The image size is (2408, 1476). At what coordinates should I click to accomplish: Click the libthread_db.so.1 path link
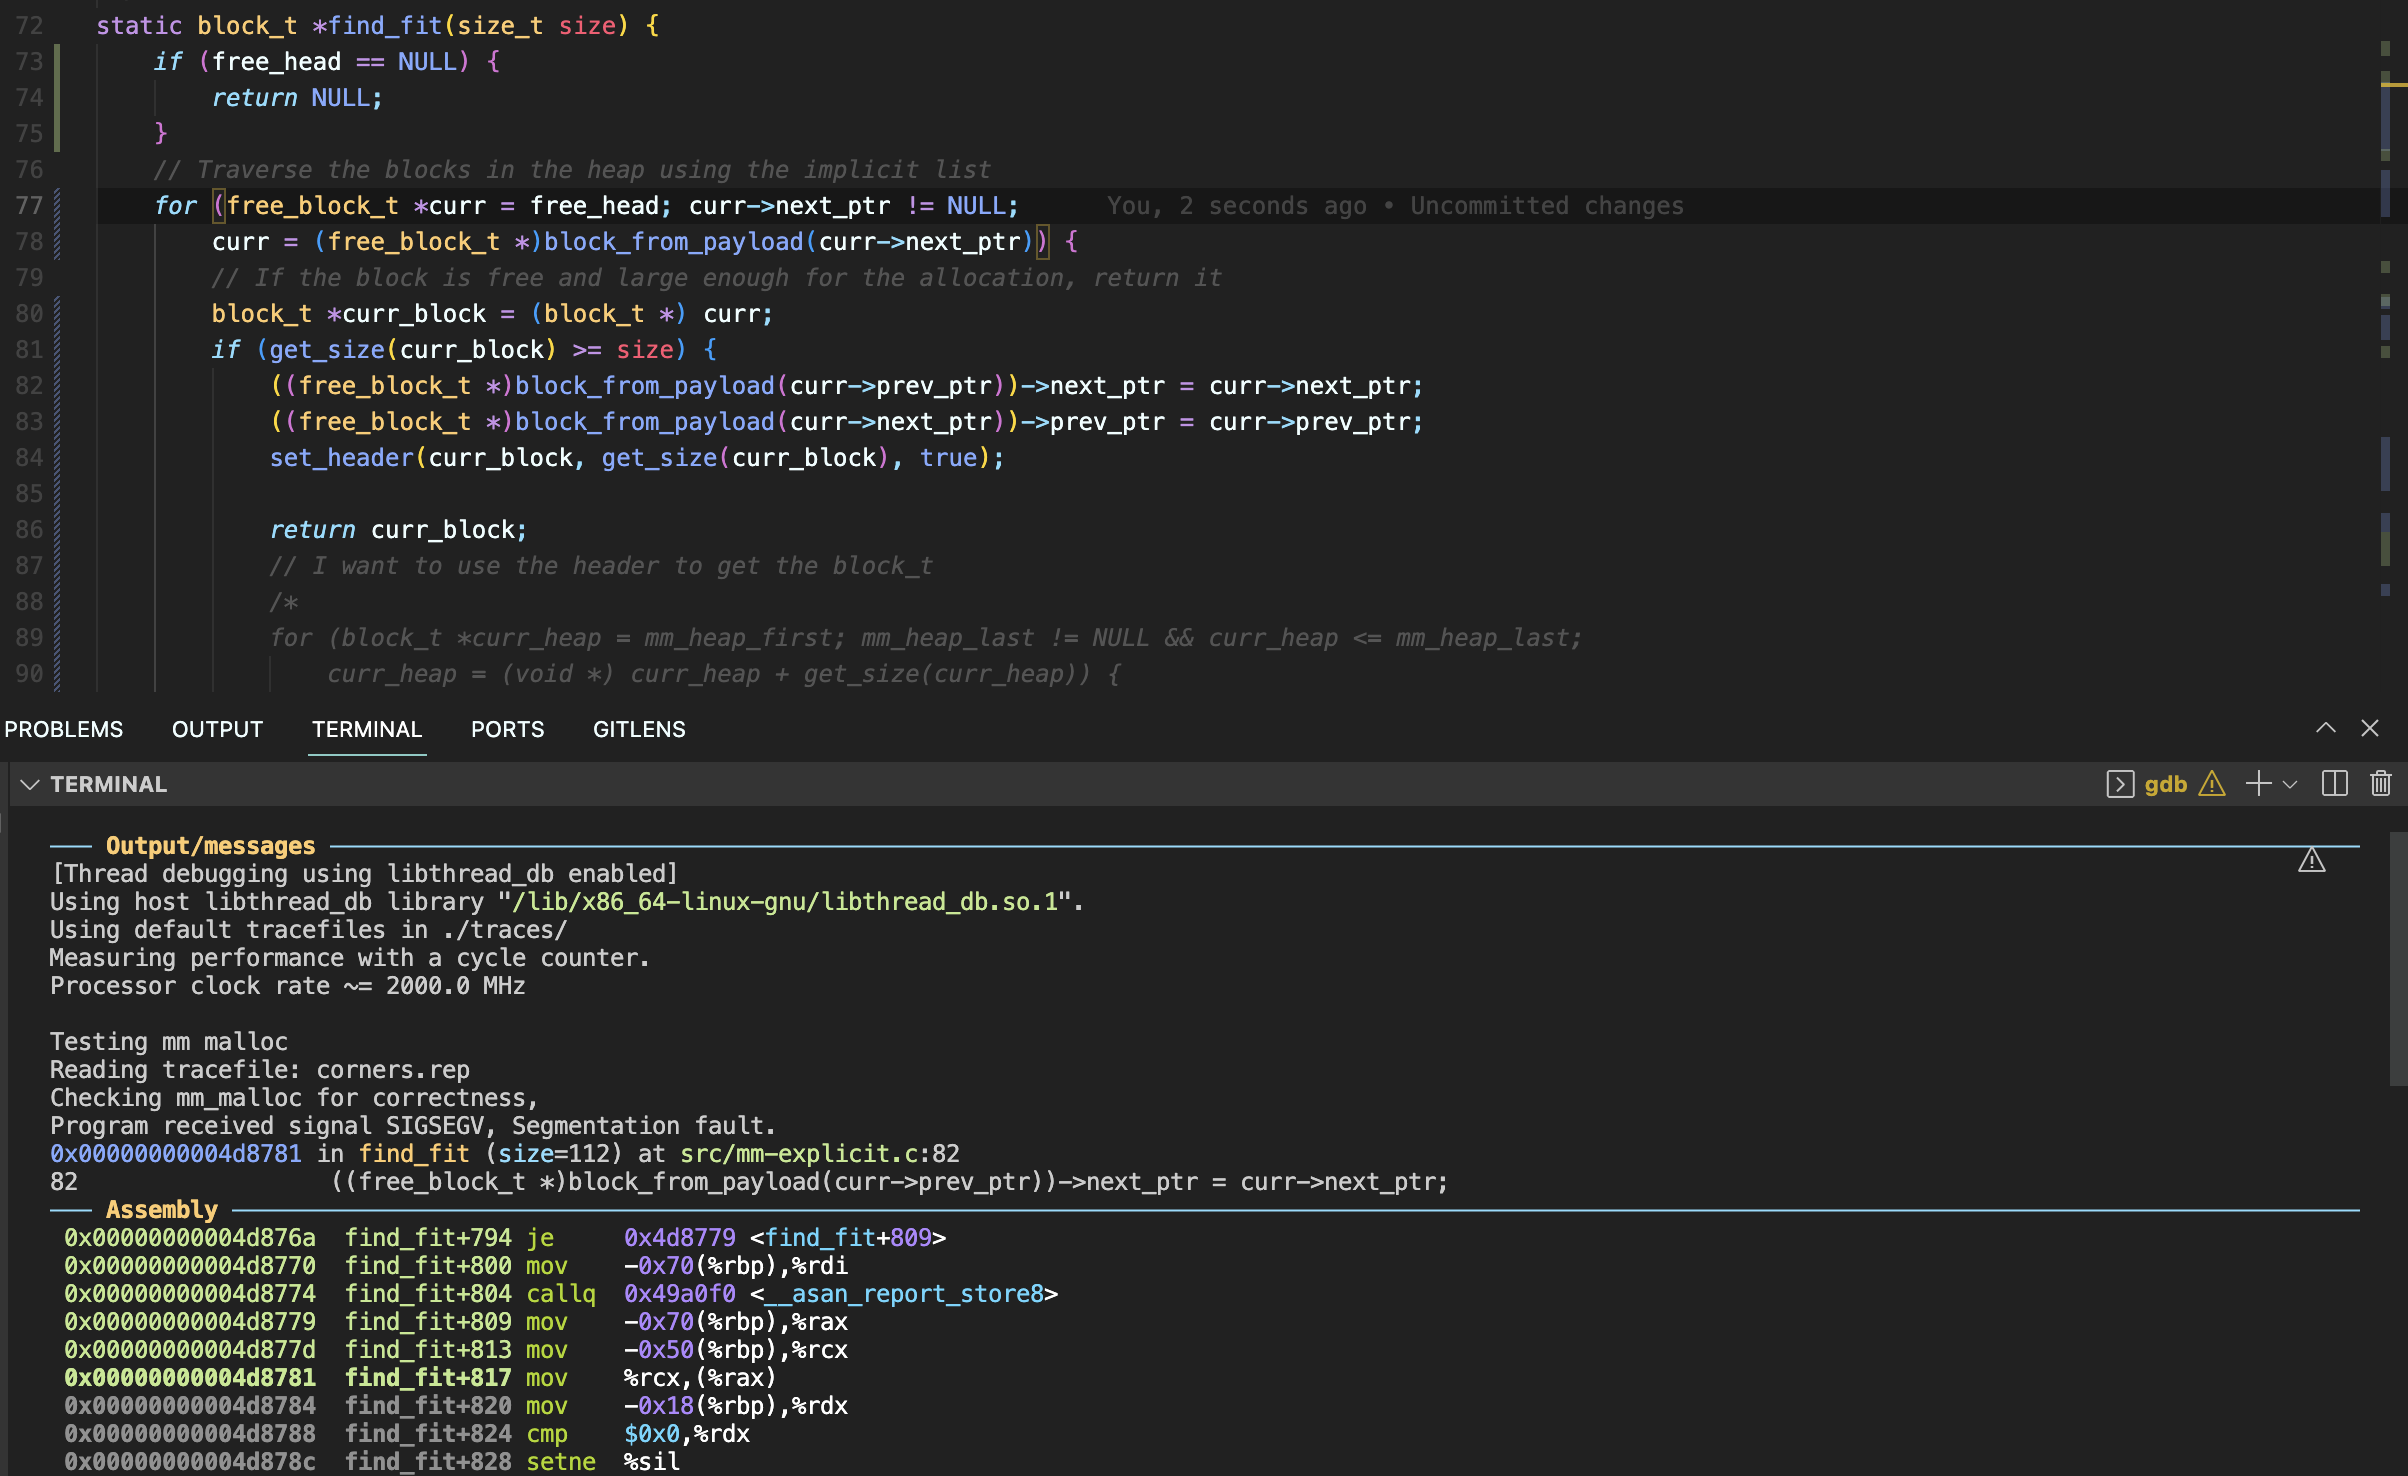[x=785, y=902]
